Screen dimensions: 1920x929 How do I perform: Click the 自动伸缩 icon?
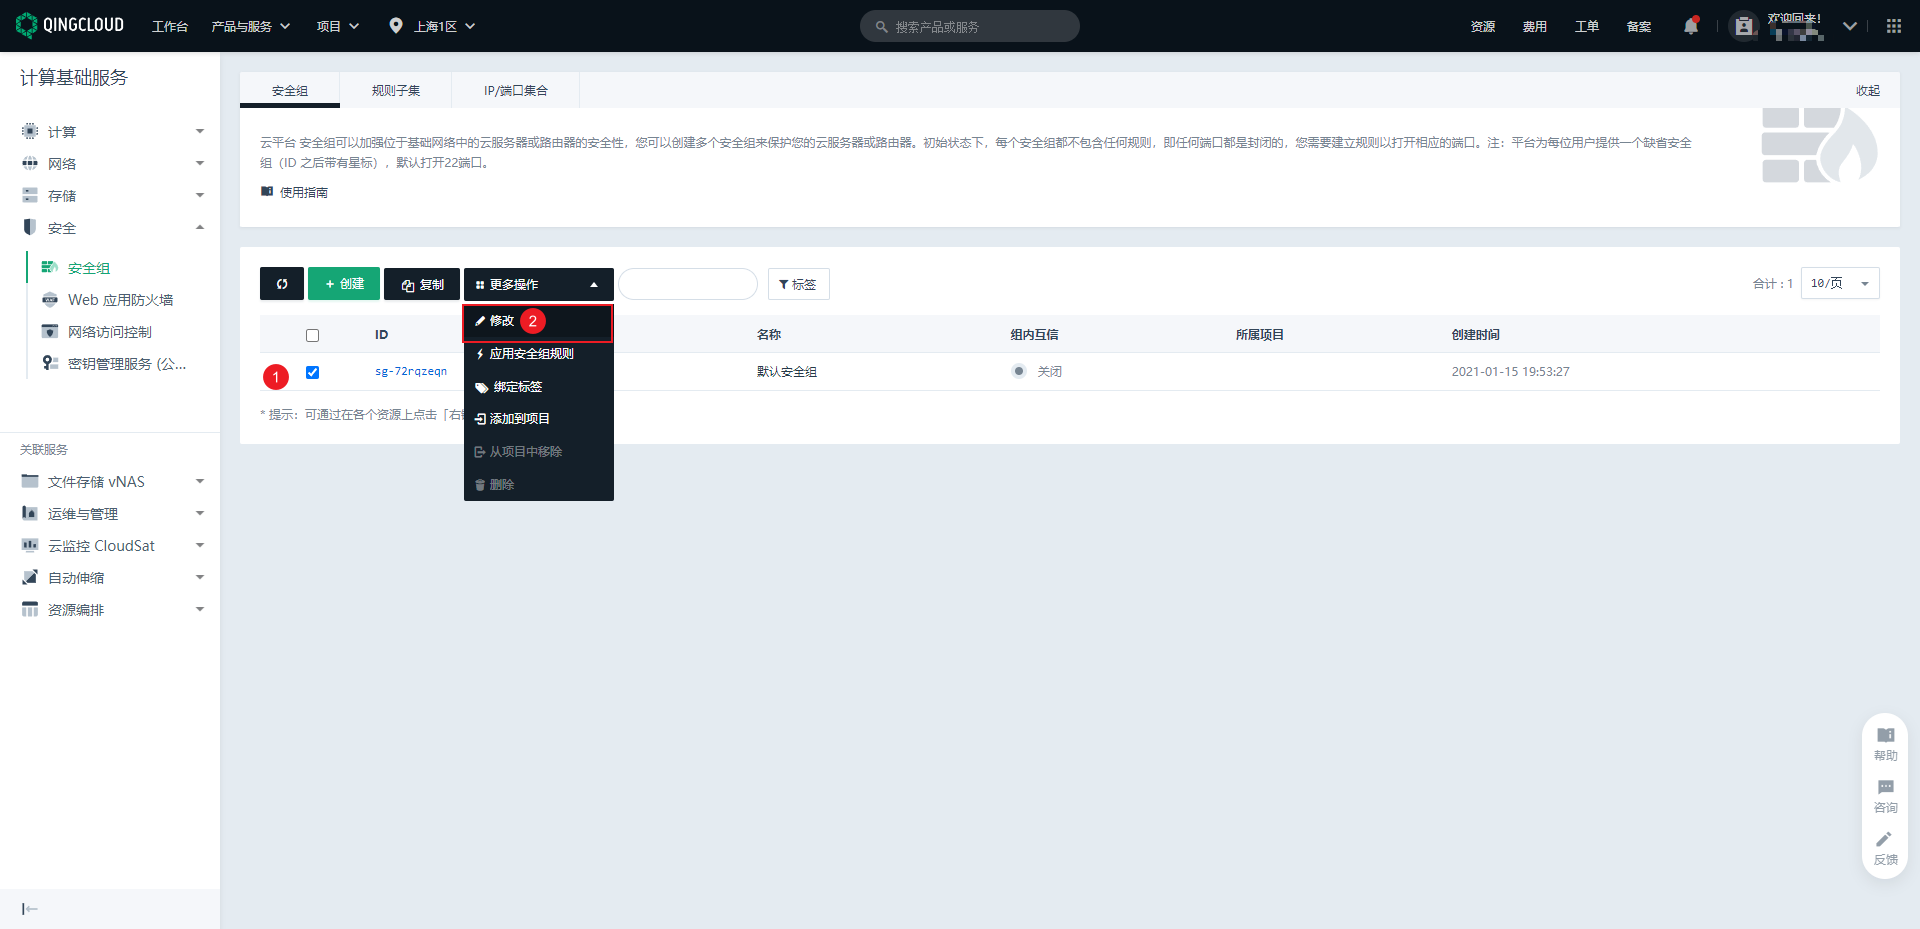30,577
